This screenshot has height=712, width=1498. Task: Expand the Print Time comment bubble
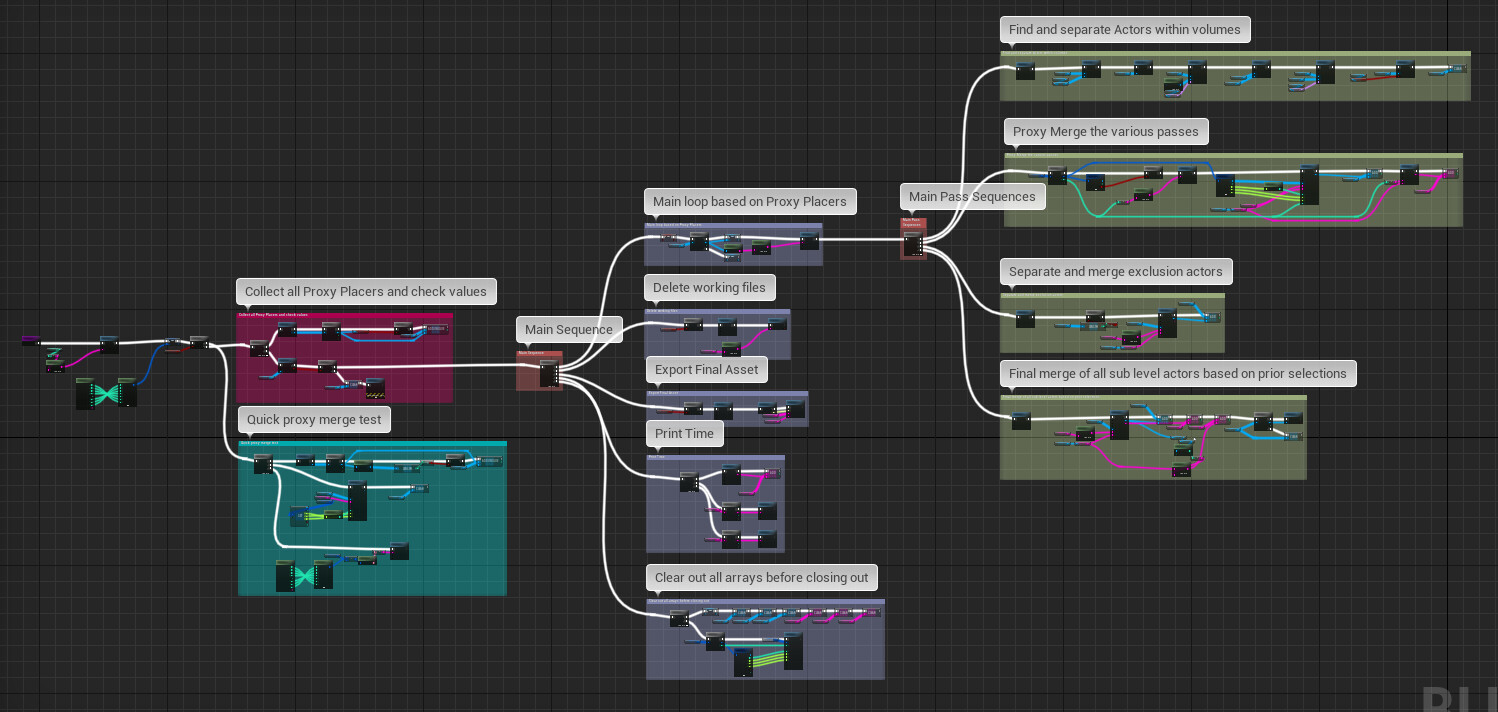[x=684, y=433]
